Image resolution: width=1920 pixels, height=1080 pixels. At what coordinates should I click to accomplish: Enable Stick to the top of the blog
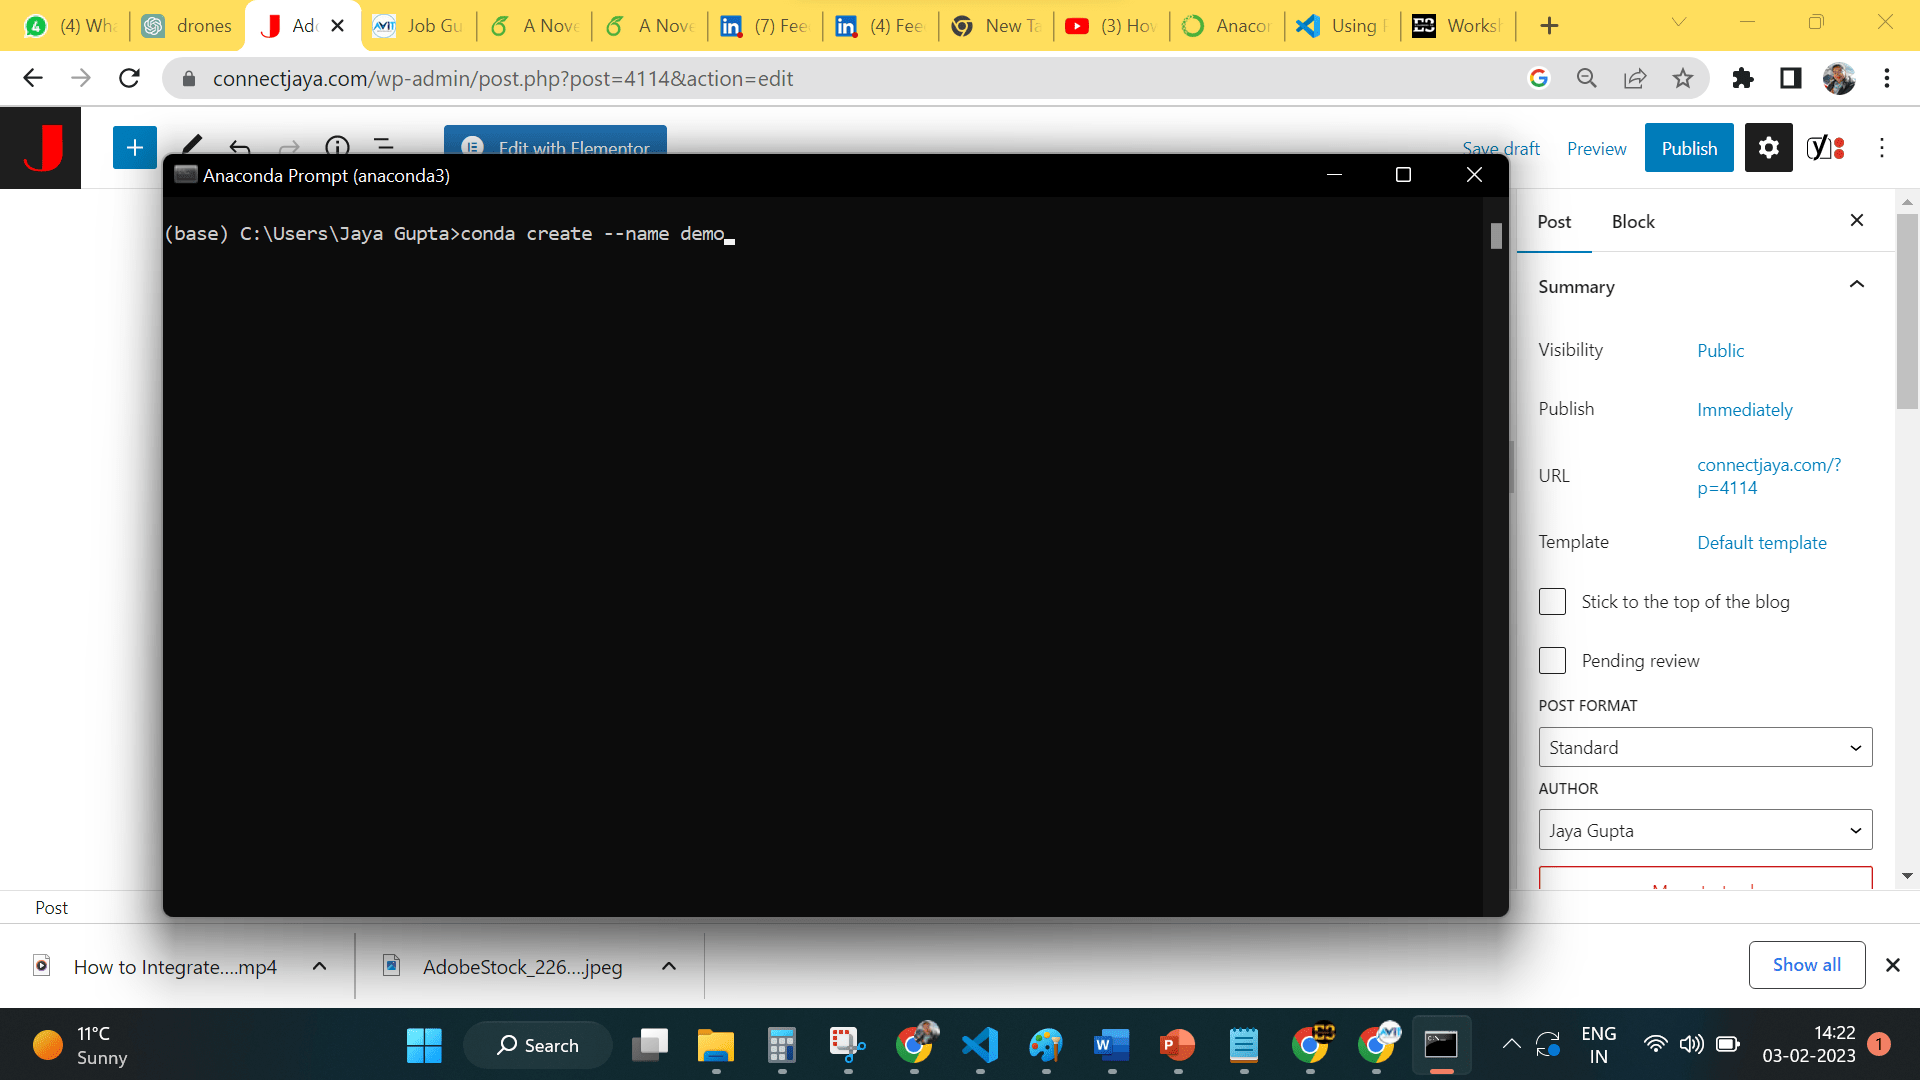point(1552,601)
